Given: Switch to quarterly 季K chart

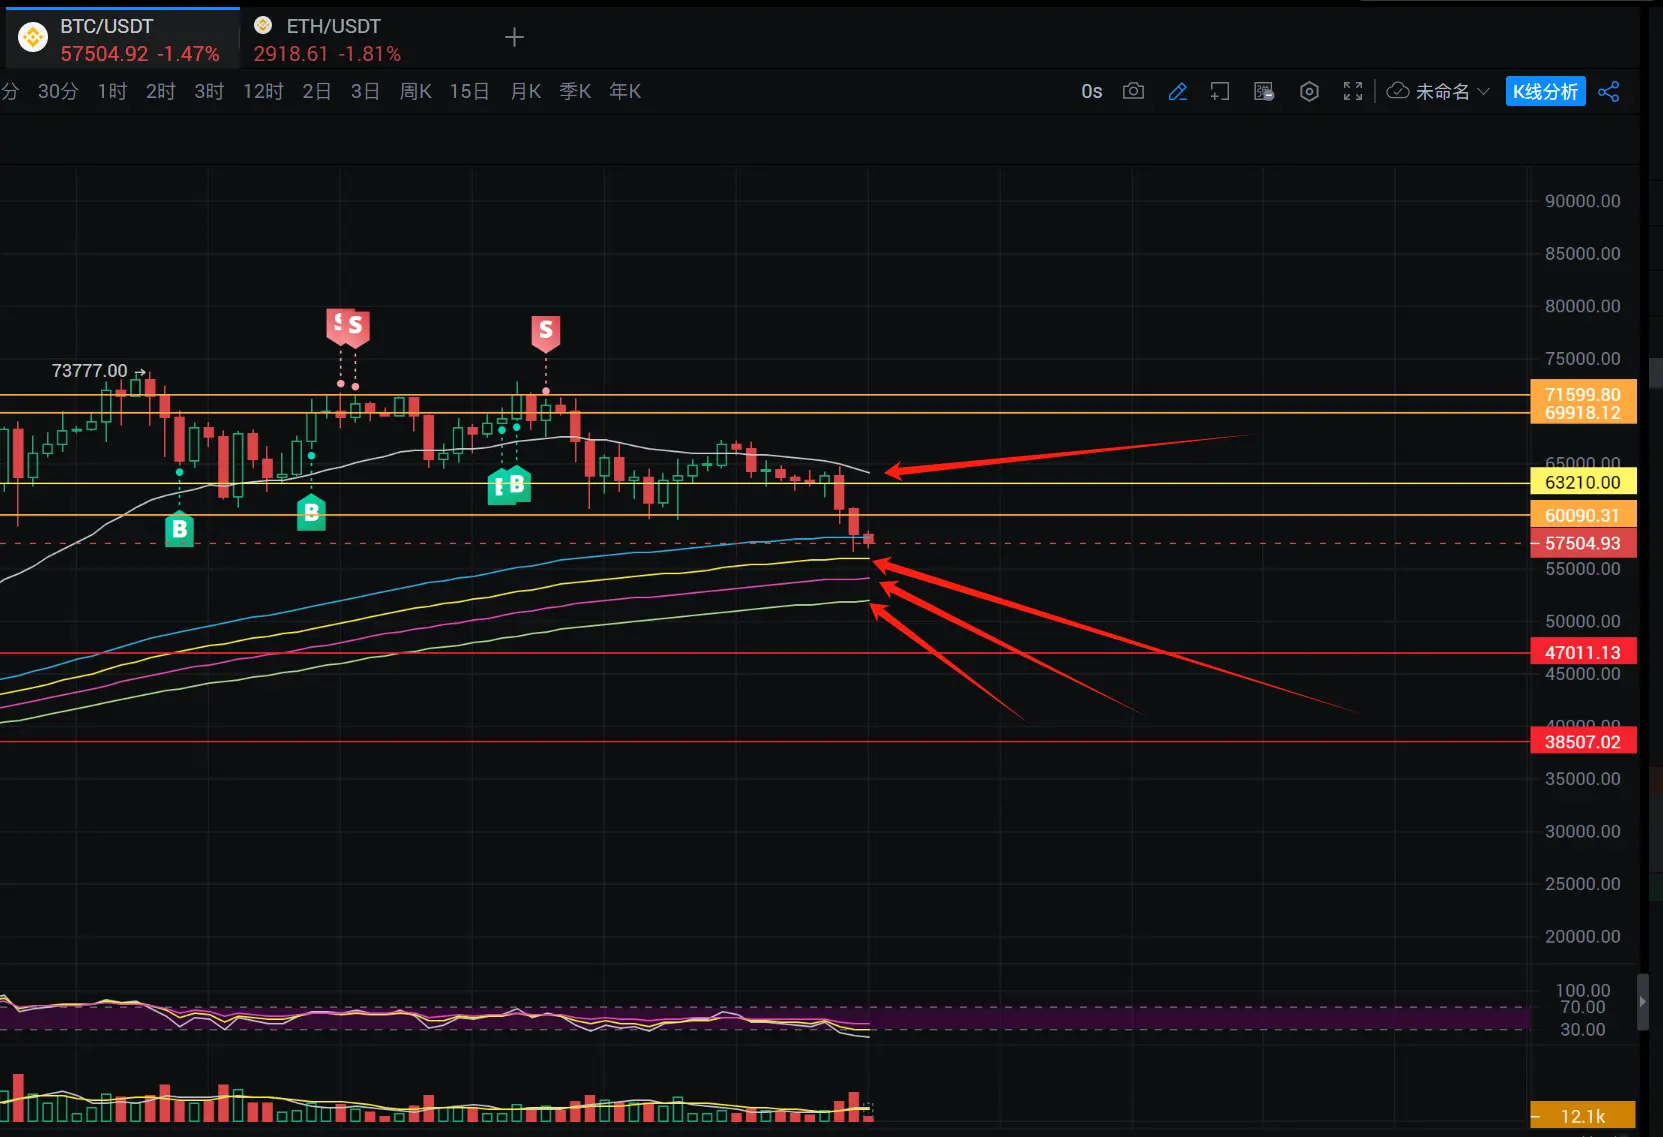Looking at the screenshot, I should 575,91.
